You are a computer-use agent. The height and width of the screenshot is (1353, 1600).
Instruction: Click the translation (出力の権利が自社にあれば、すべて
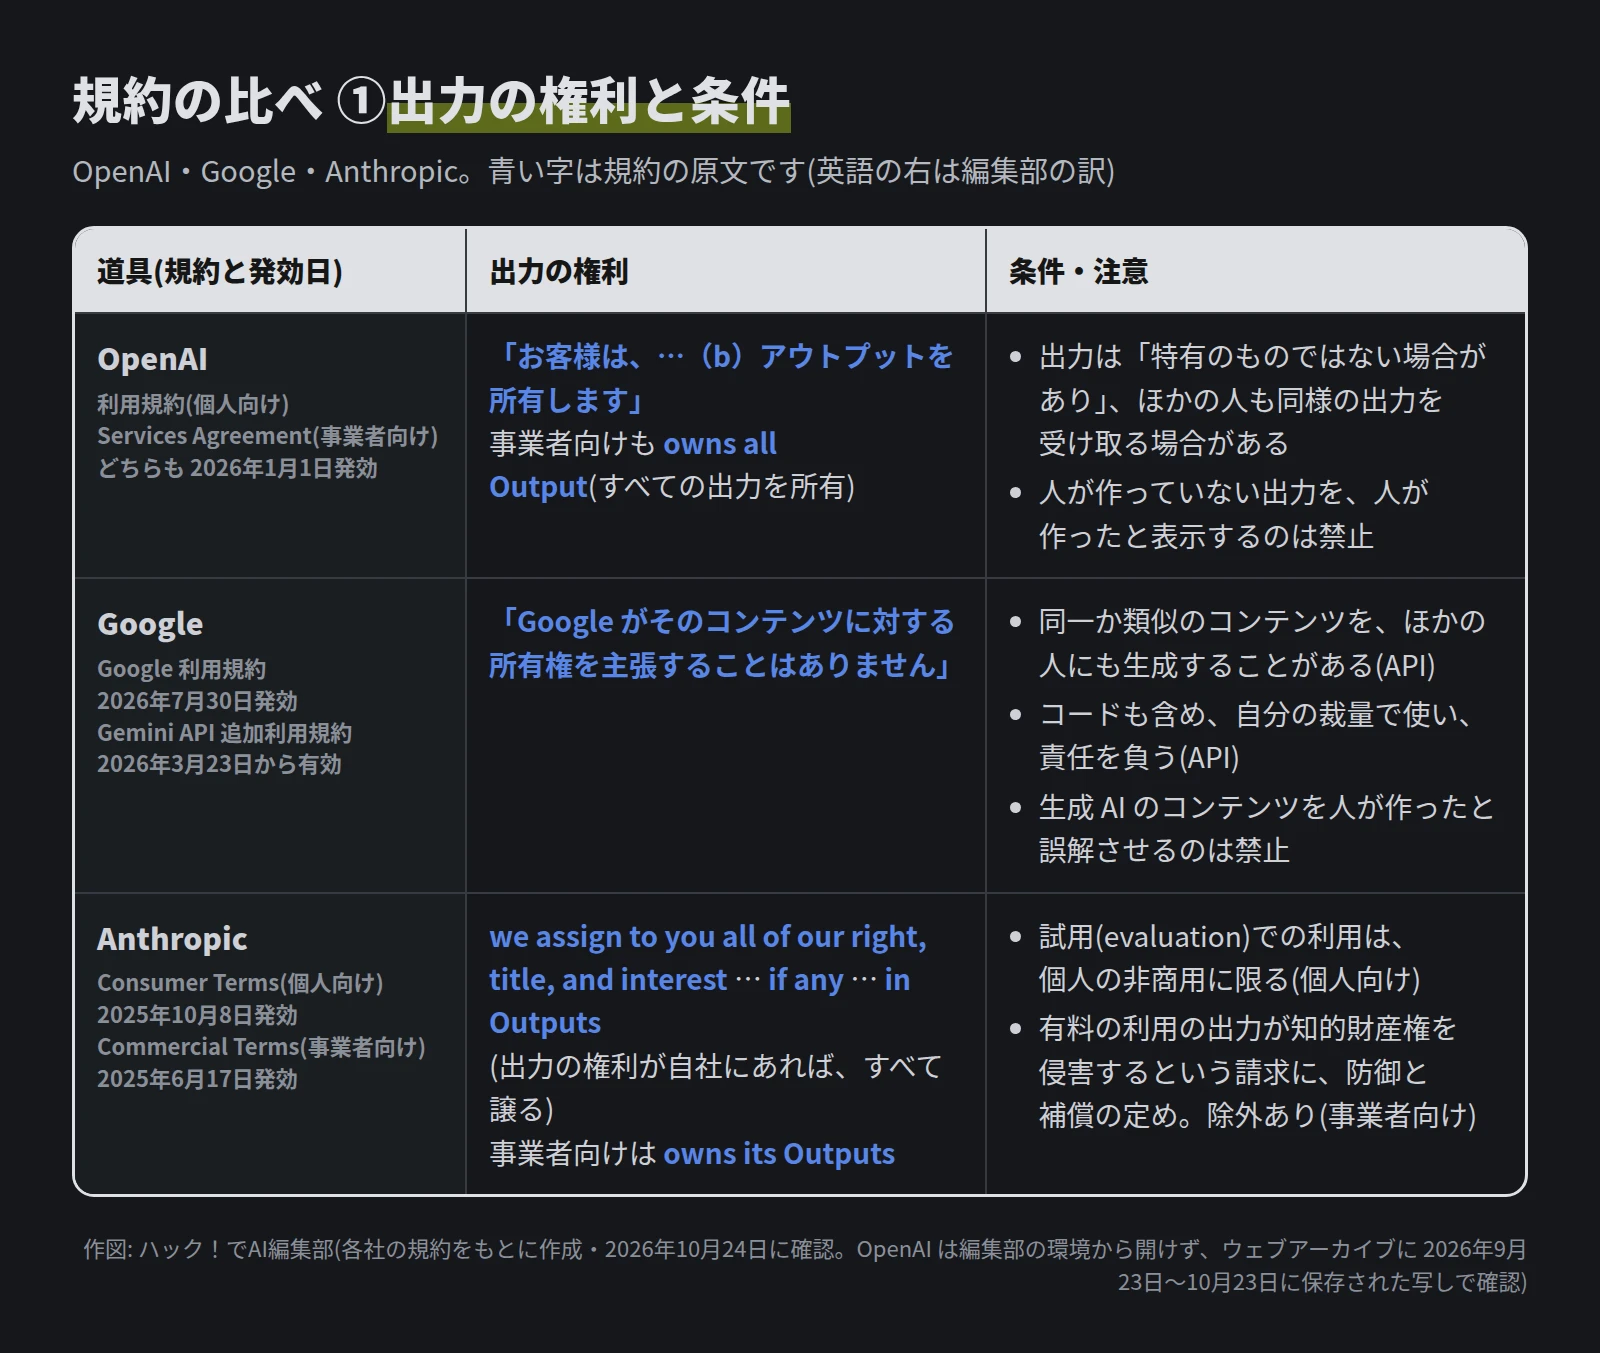click(x=715, y=1067)
